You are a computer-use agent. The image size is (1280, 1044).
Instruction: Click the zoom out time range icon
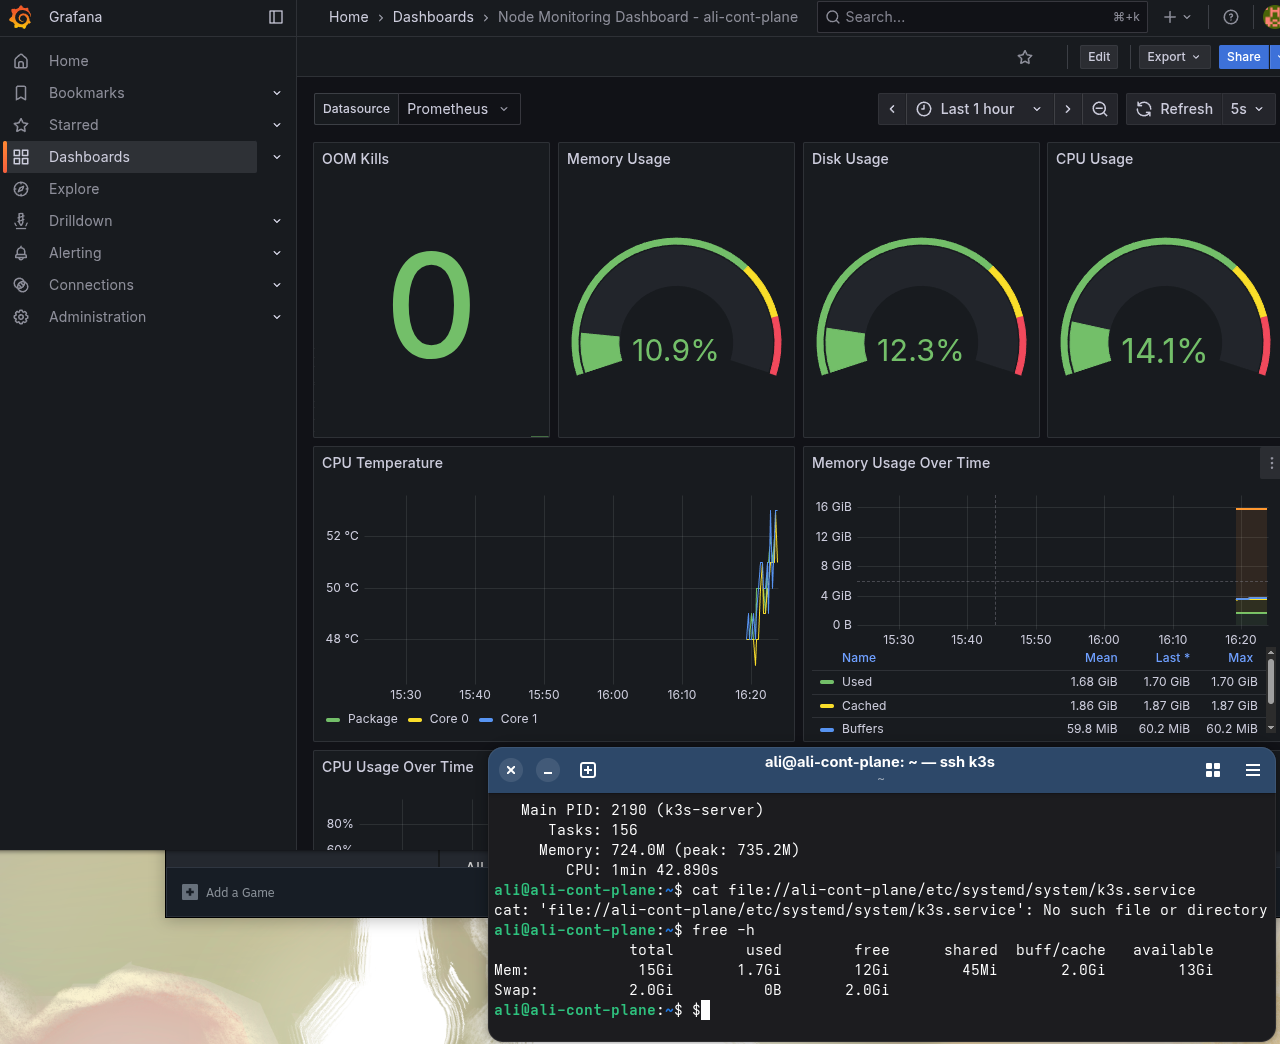click(1100, 109)
